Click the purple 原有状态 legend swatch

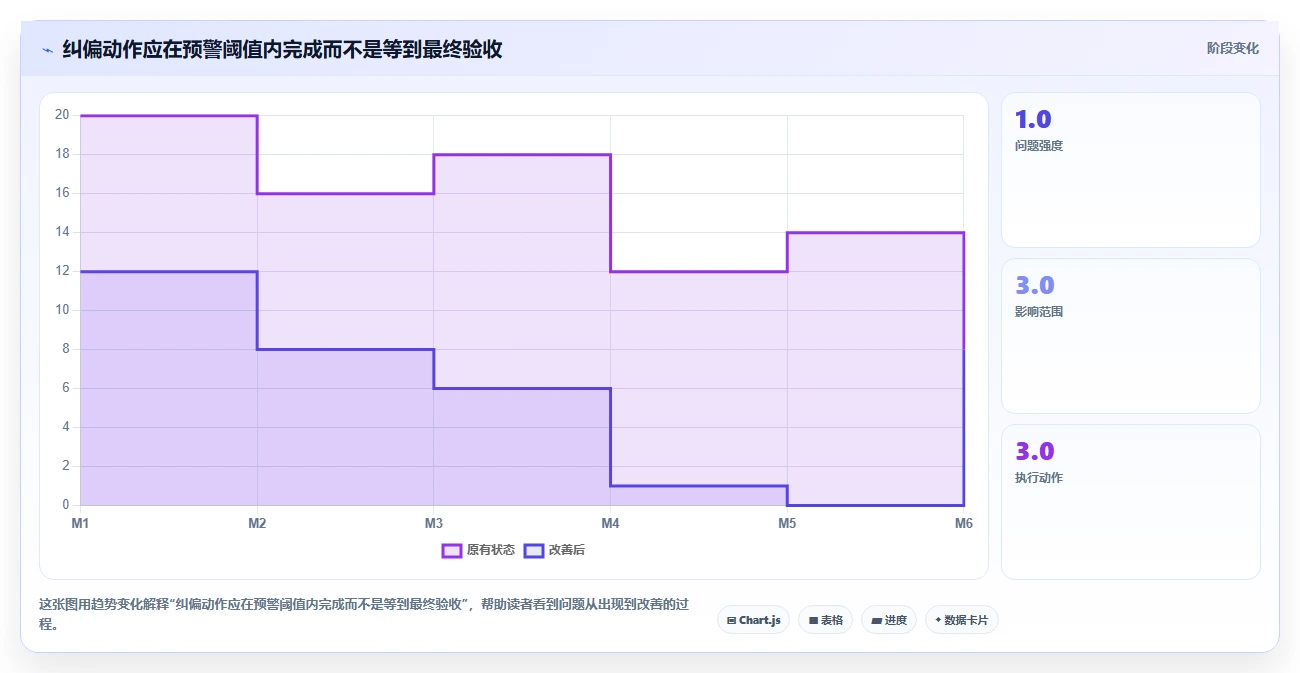click(452, 550)
